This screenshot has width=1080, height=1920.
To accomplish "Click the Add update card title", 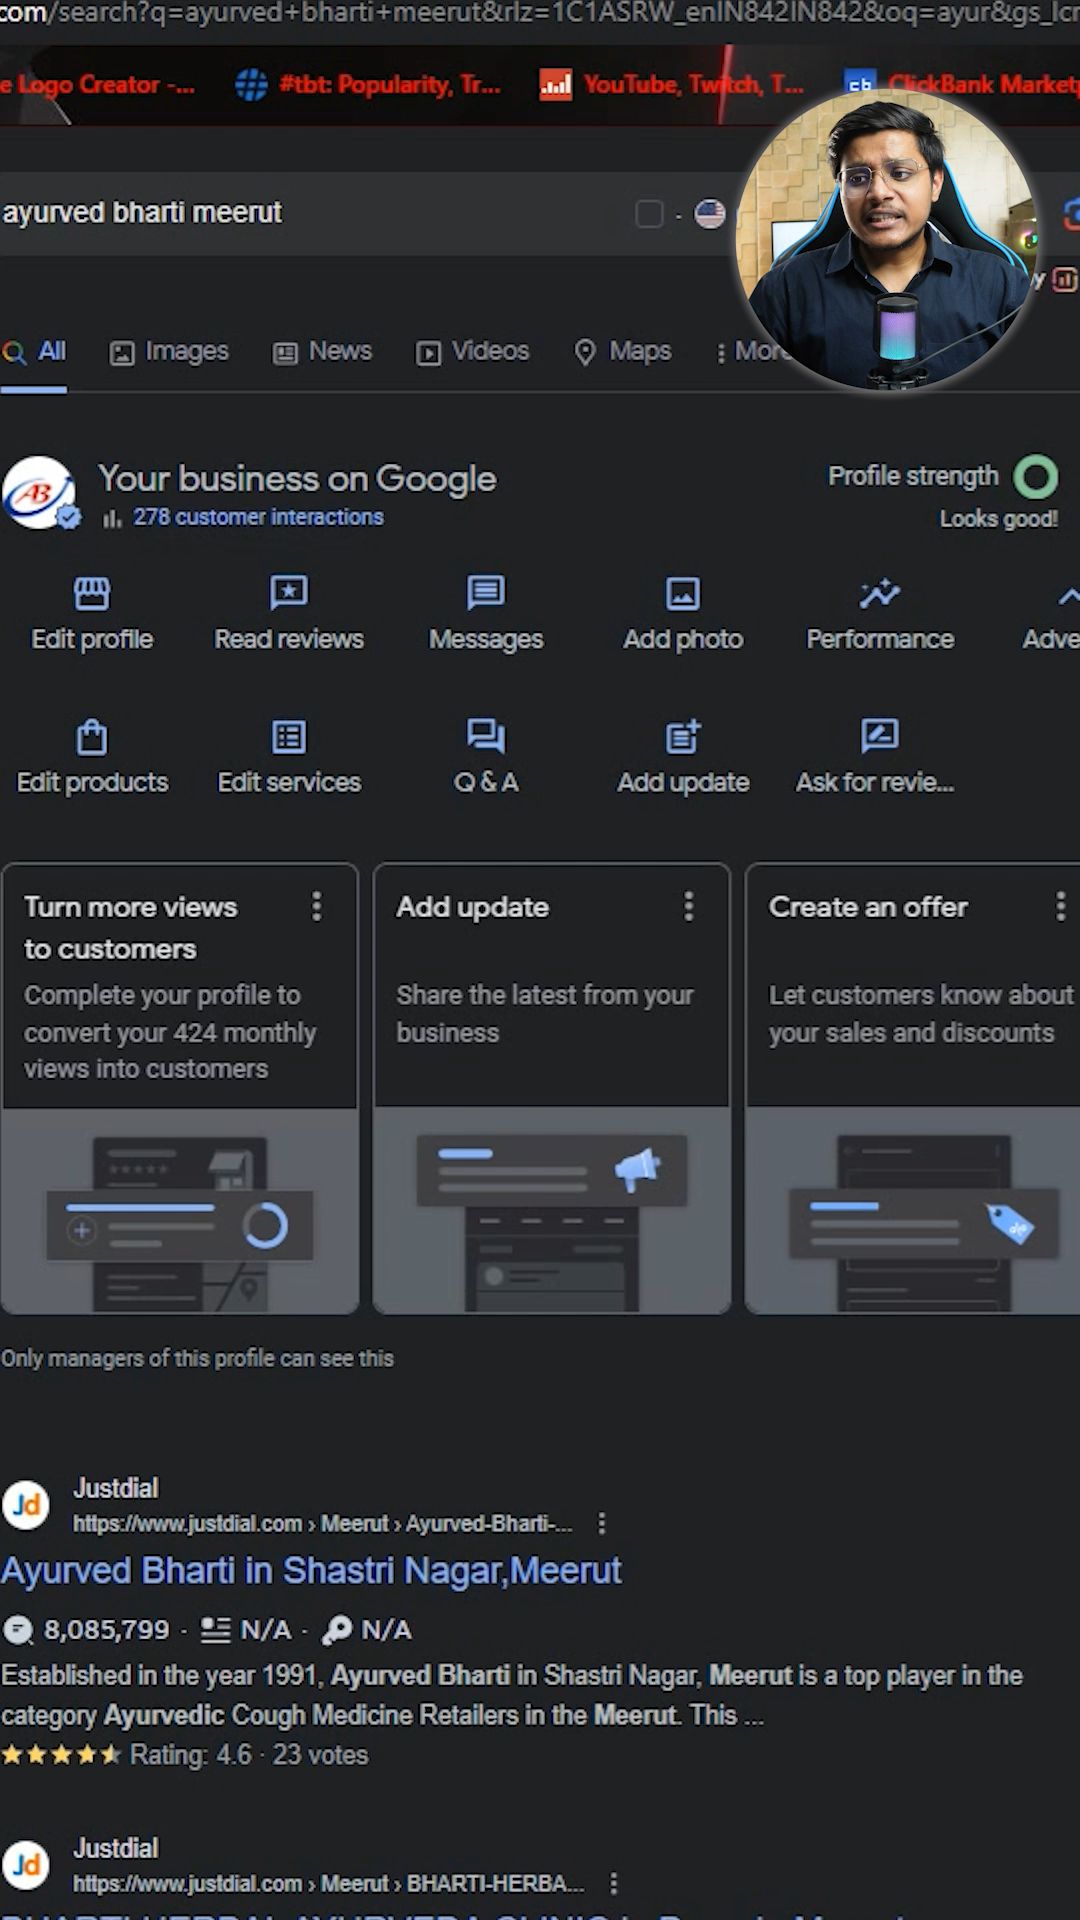I will point(472,907).
